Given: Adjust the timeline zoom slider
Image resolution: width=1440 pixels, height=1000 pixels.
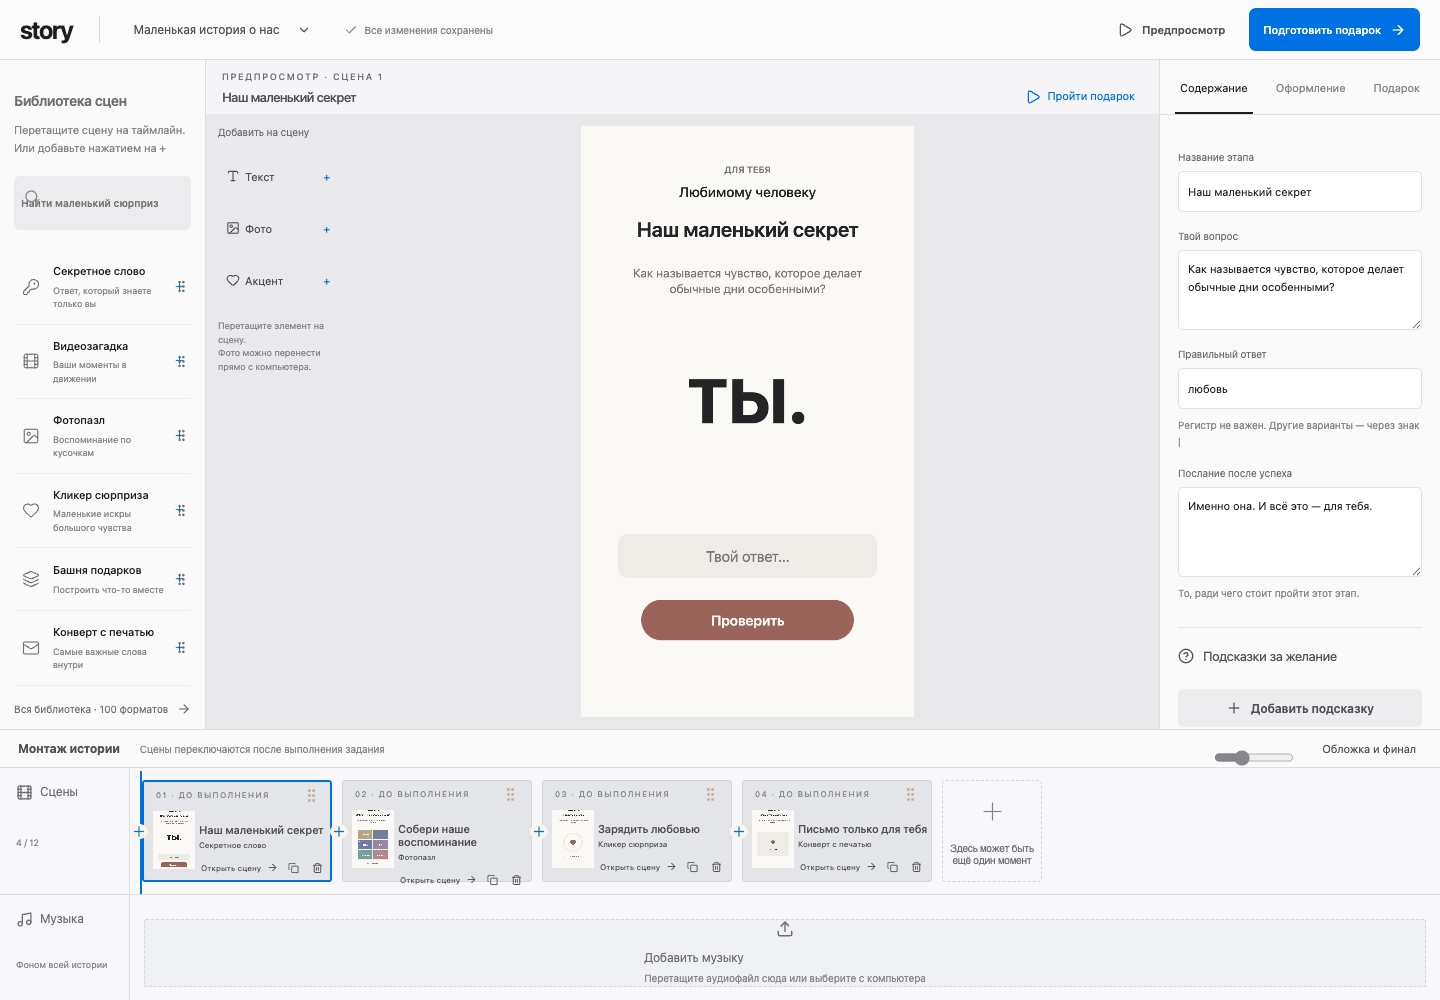Looking at the screenshot, I should pyautogui.click(x=1254, y=758).
